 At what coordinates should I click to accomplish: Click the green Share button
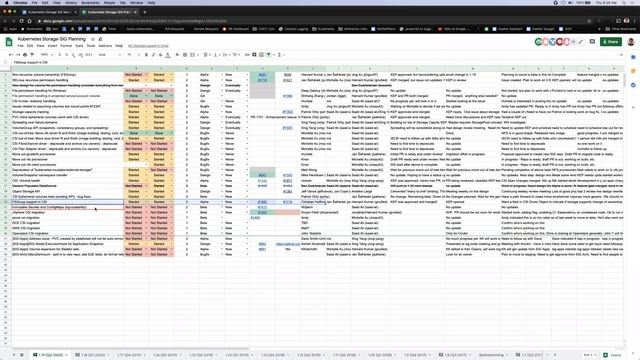611,42
